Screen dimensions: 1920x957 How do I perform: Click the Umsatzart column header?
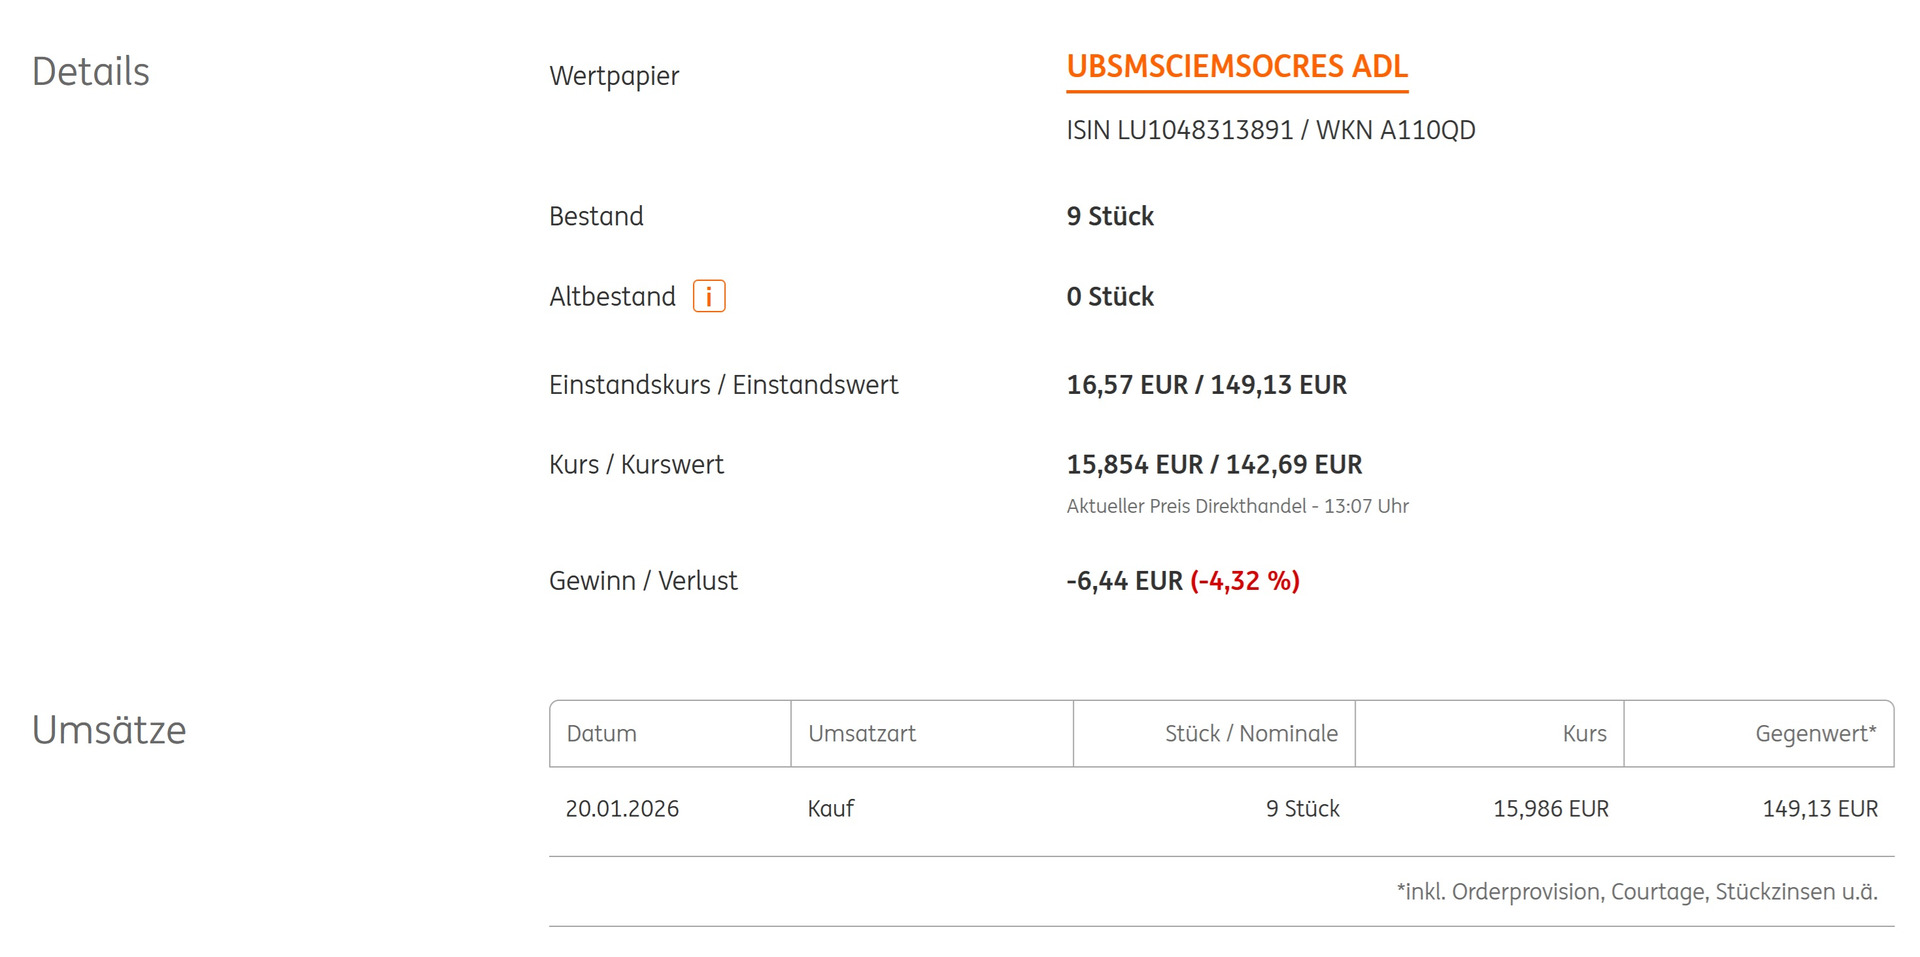tap(861, 734)
